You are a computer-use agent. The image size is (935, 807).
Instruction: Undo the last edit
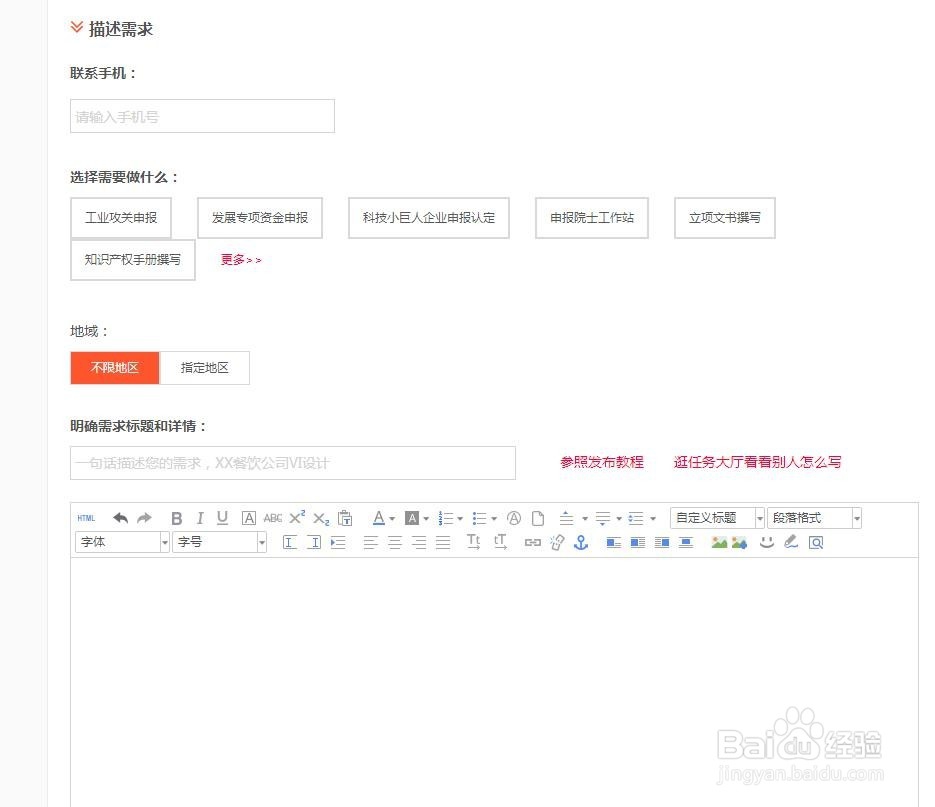pyautogui.click(x=120, y=518)
